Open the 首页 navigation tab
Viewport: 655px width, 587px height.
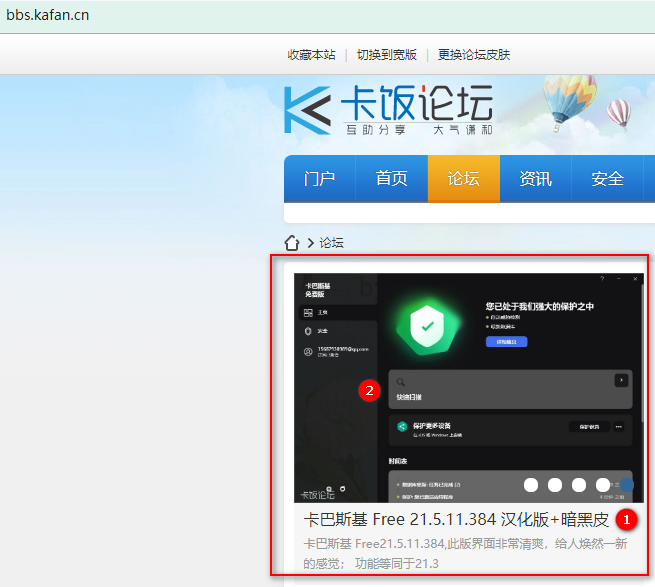391,179
